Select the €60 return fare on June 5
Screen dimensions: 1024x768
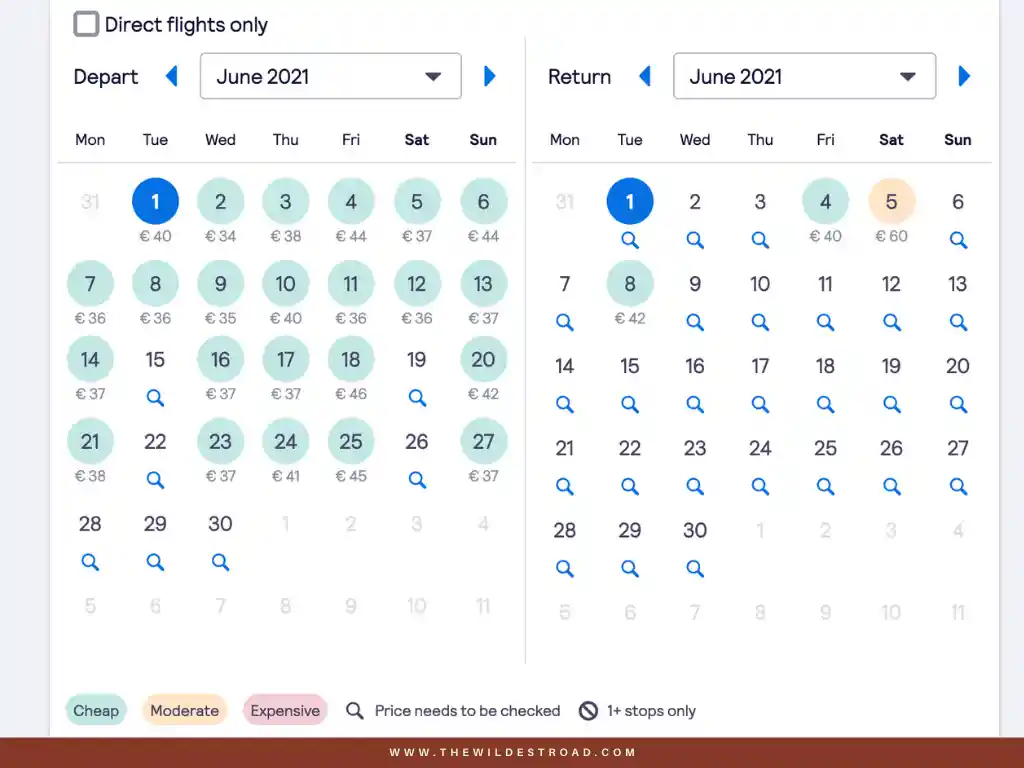point(890,200)
